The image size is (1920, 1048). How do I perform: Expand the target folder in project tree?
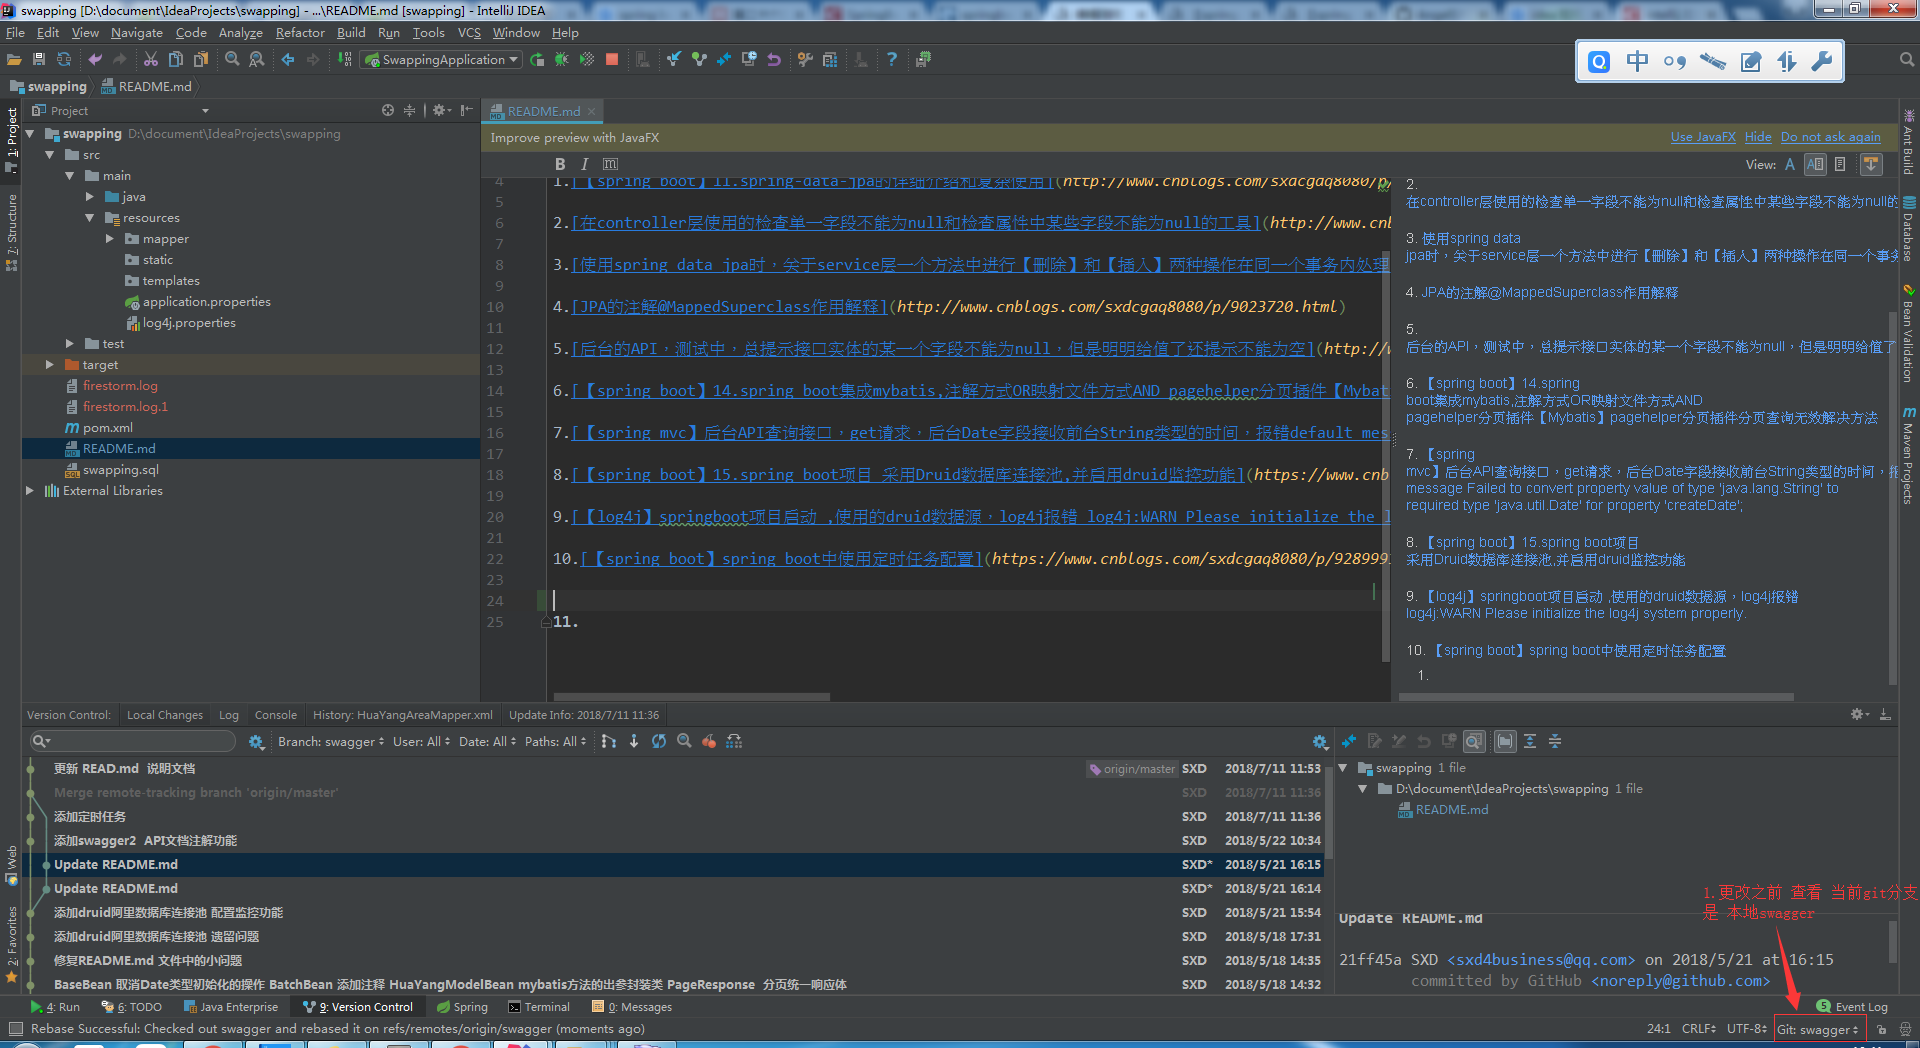point(50,365)
